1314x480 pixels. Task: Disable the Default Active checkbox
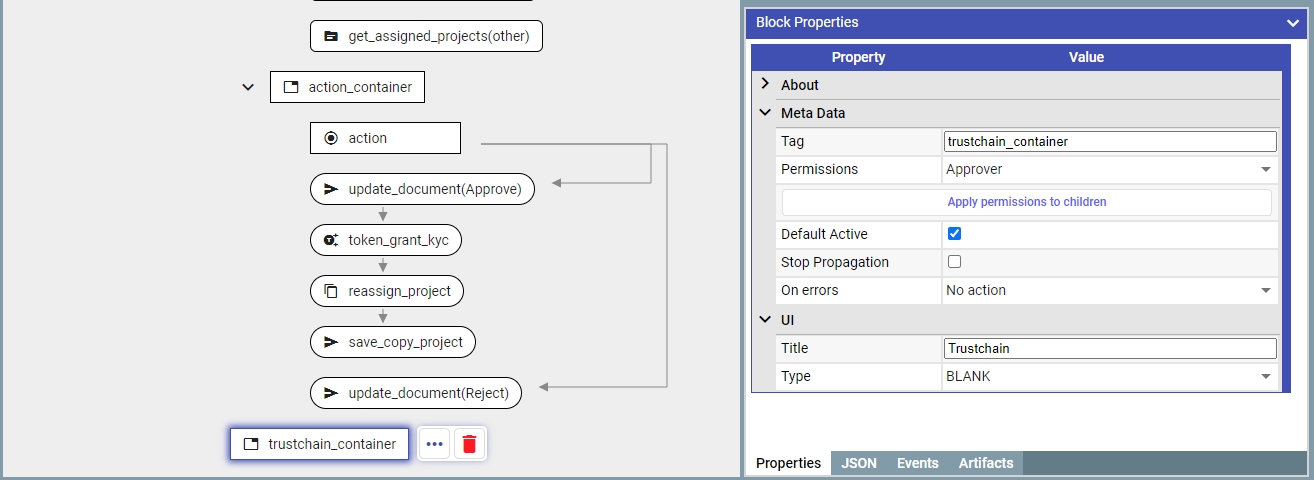pos(954,234)
